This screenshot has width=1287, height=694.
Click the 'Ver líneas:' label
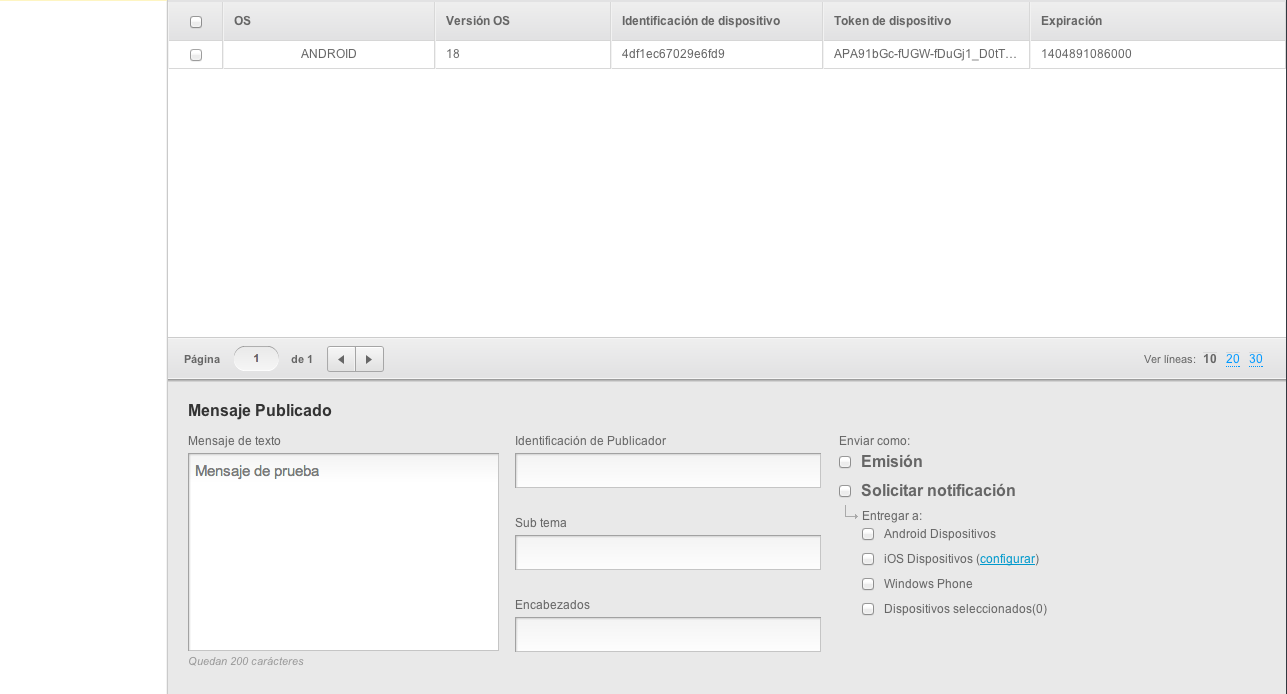[1170, 359]
